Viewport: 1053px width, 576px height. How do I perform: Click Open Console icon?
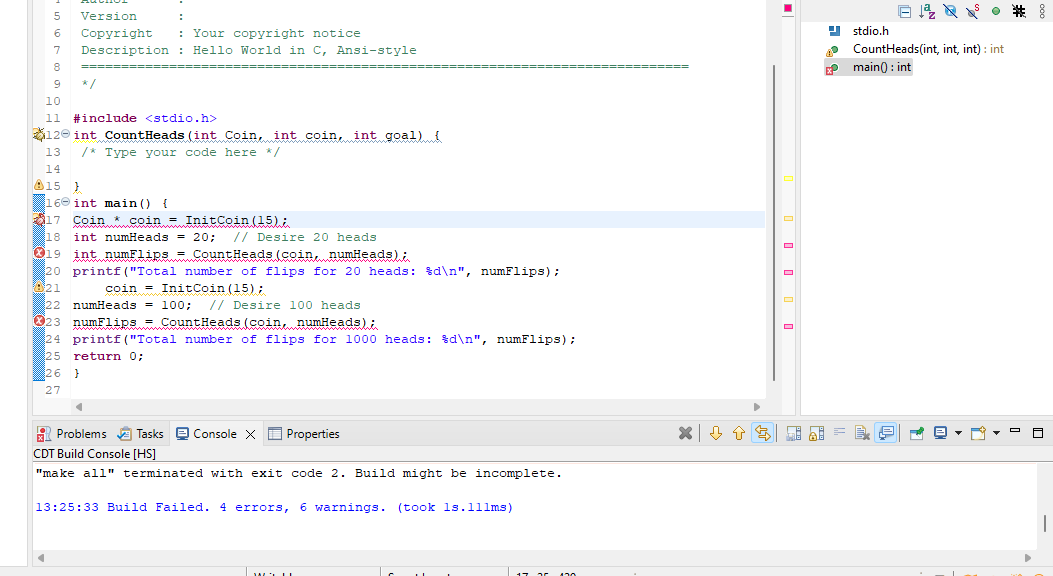tap(978, 434)
